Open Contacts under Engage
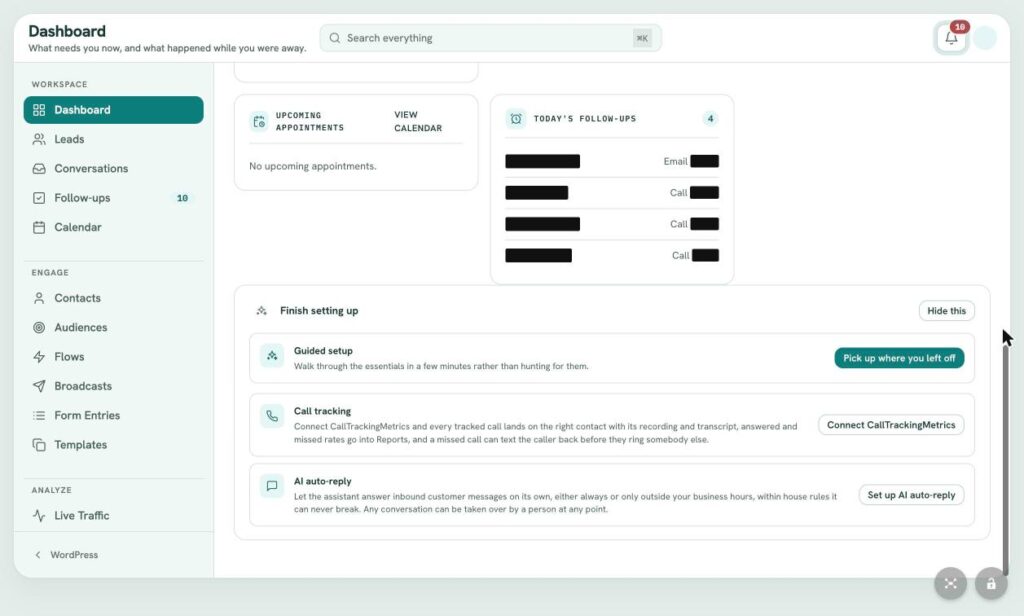 pyautogui.click(x=114, y=298)
